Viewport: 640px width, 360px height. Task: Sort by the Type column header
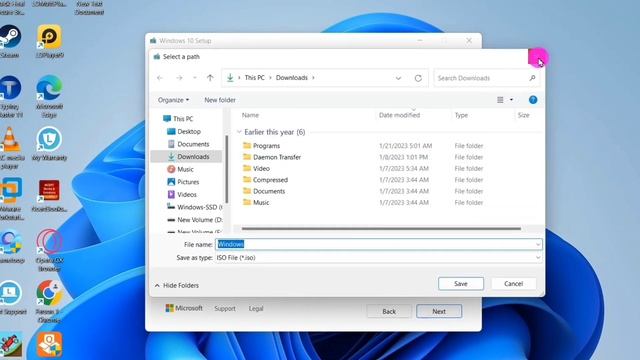(x=461, y=115)
